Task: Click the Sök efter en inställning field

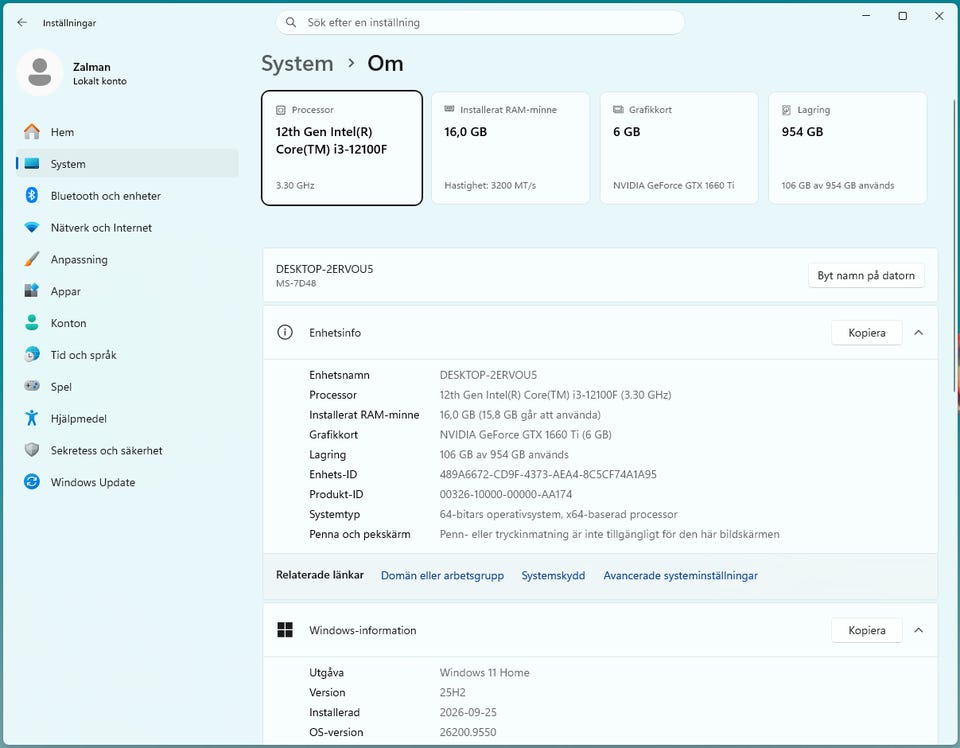Action: coord(480,23)
